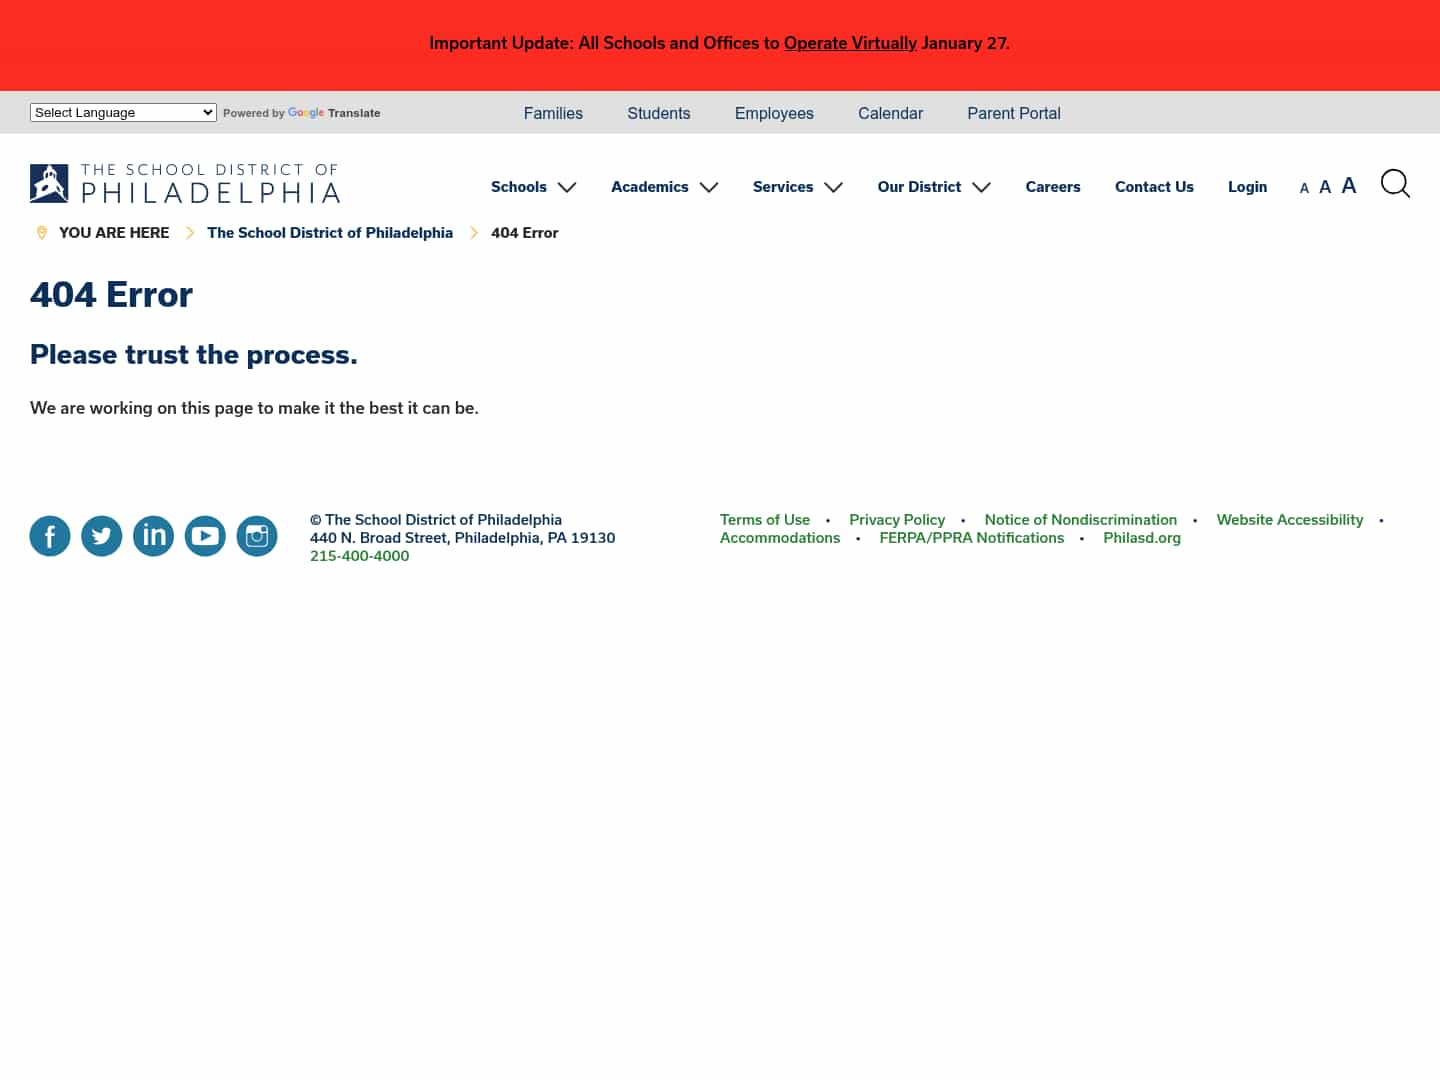Click the Careers navigation item
Screen dimensions: 1440x1080
[1052, 187]
